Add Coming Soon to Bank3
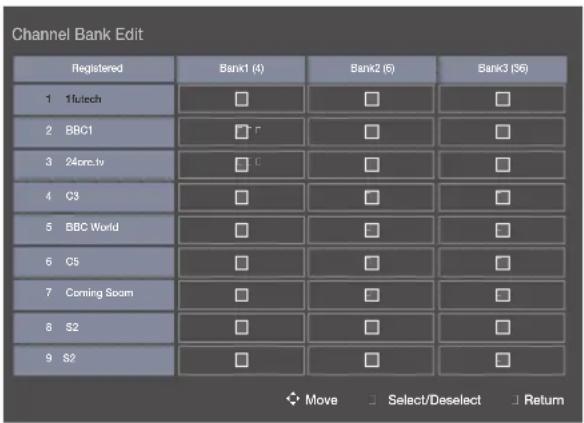This screenshot has width=584, height=423. (x=503, y=295)
